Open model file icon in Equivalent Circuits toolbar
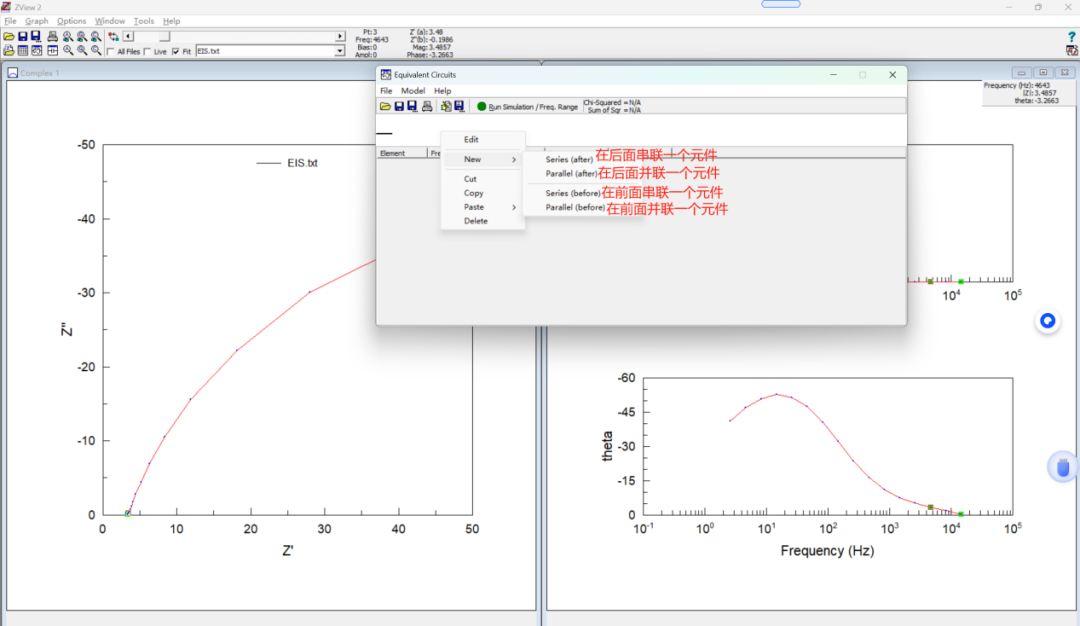 (385, 106)
